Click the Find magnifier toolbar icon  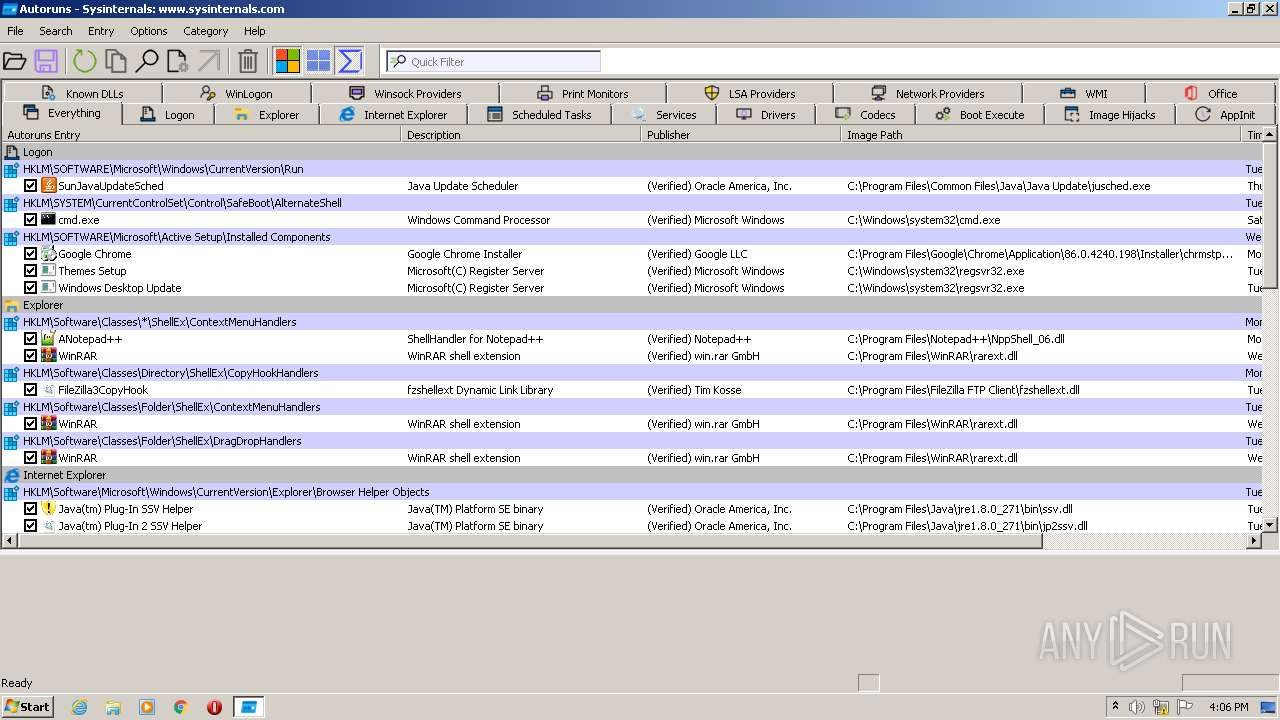147,62
